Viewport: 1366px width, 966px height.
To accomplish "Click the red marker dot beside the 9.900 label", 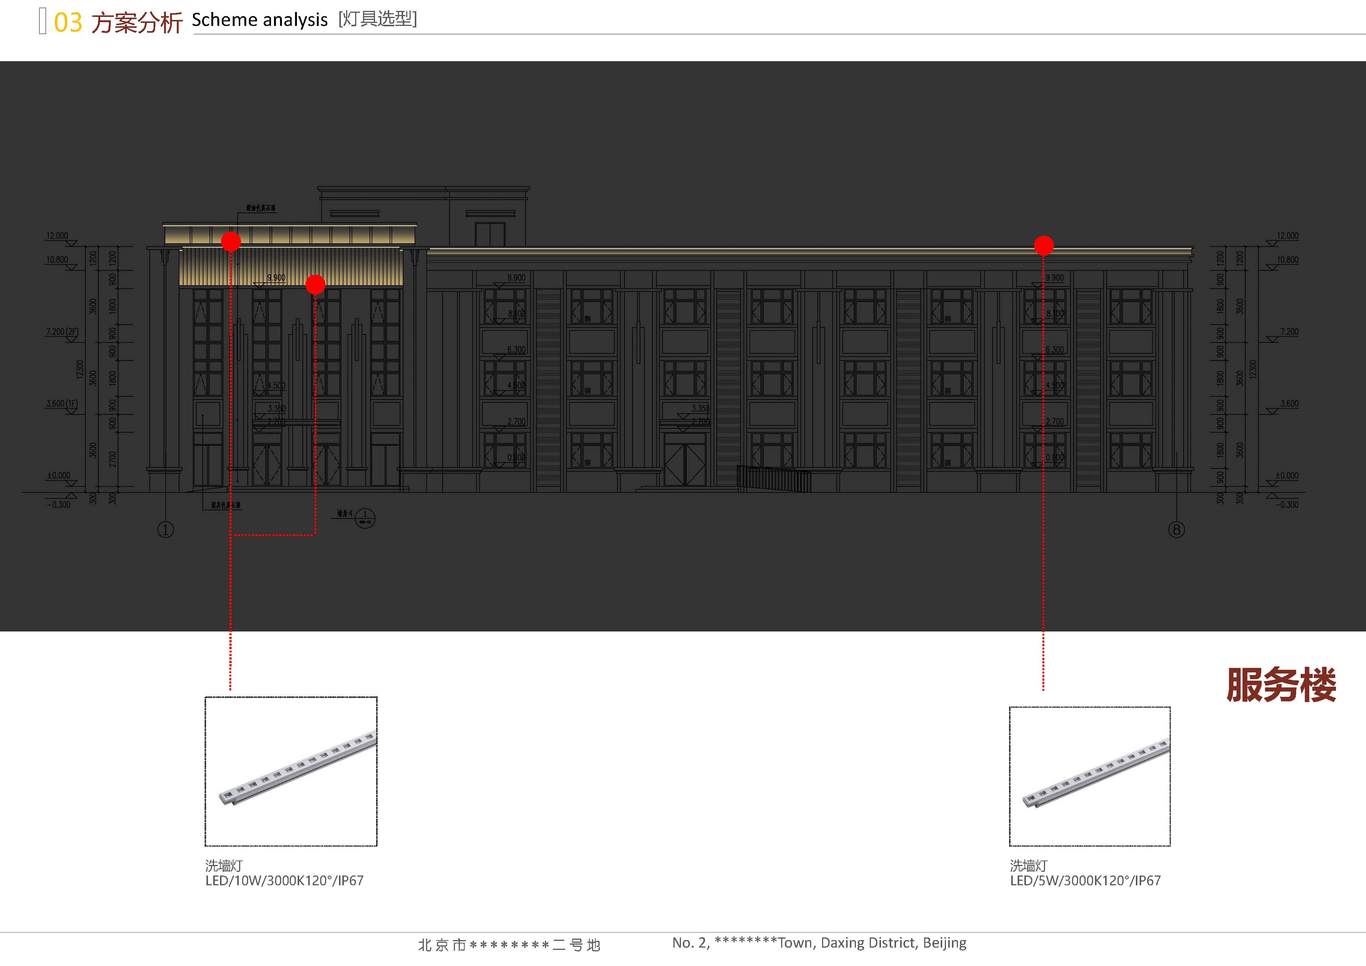I will [315, 285].
